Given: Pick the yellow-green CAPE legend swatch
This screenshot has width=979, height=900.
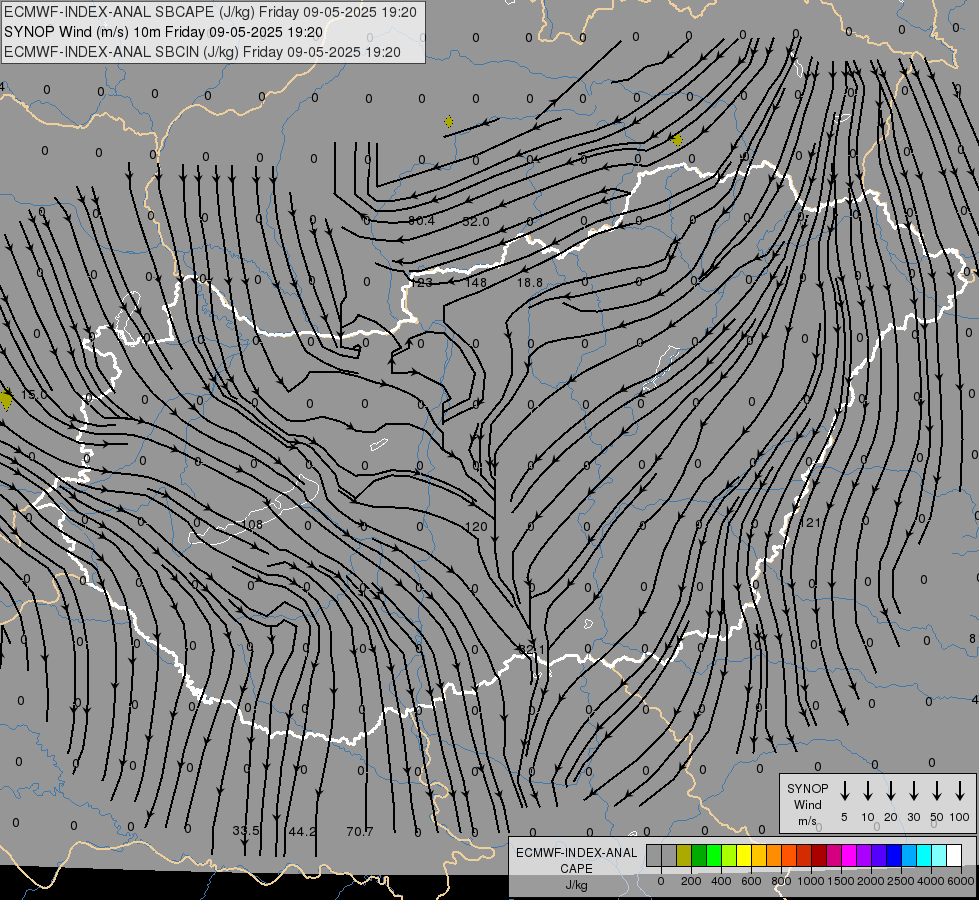Looking at the screenshot, I should [x=729, y=855].
